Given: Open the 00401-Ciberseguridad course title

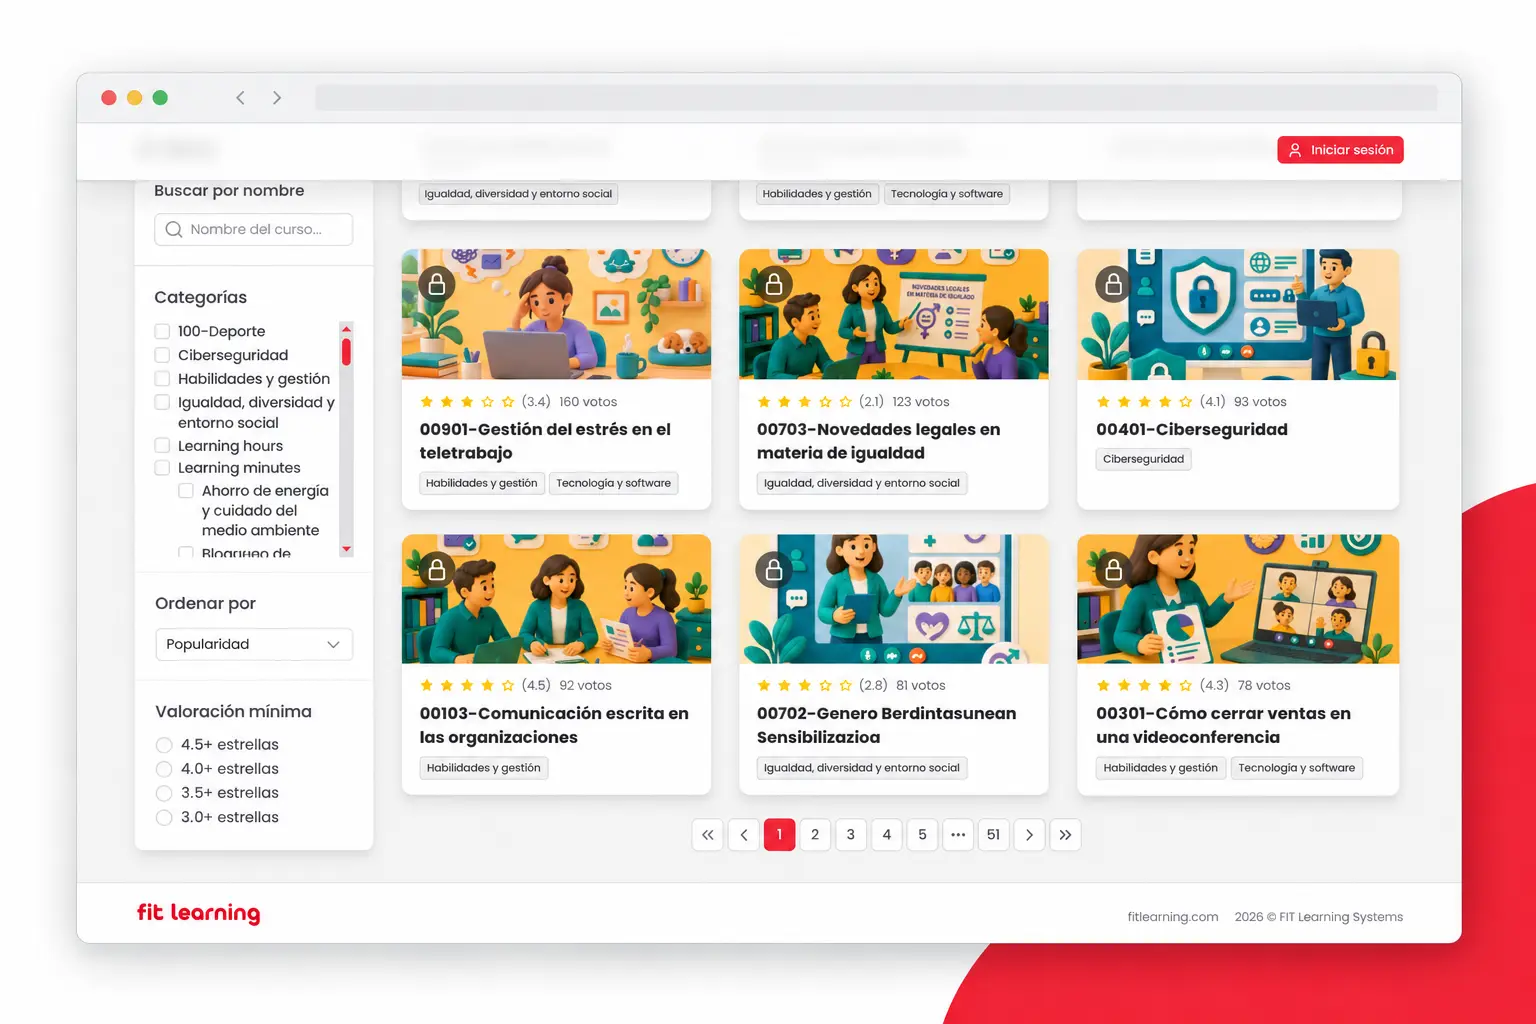Looking at the screenshot, I should point(1192,429).
